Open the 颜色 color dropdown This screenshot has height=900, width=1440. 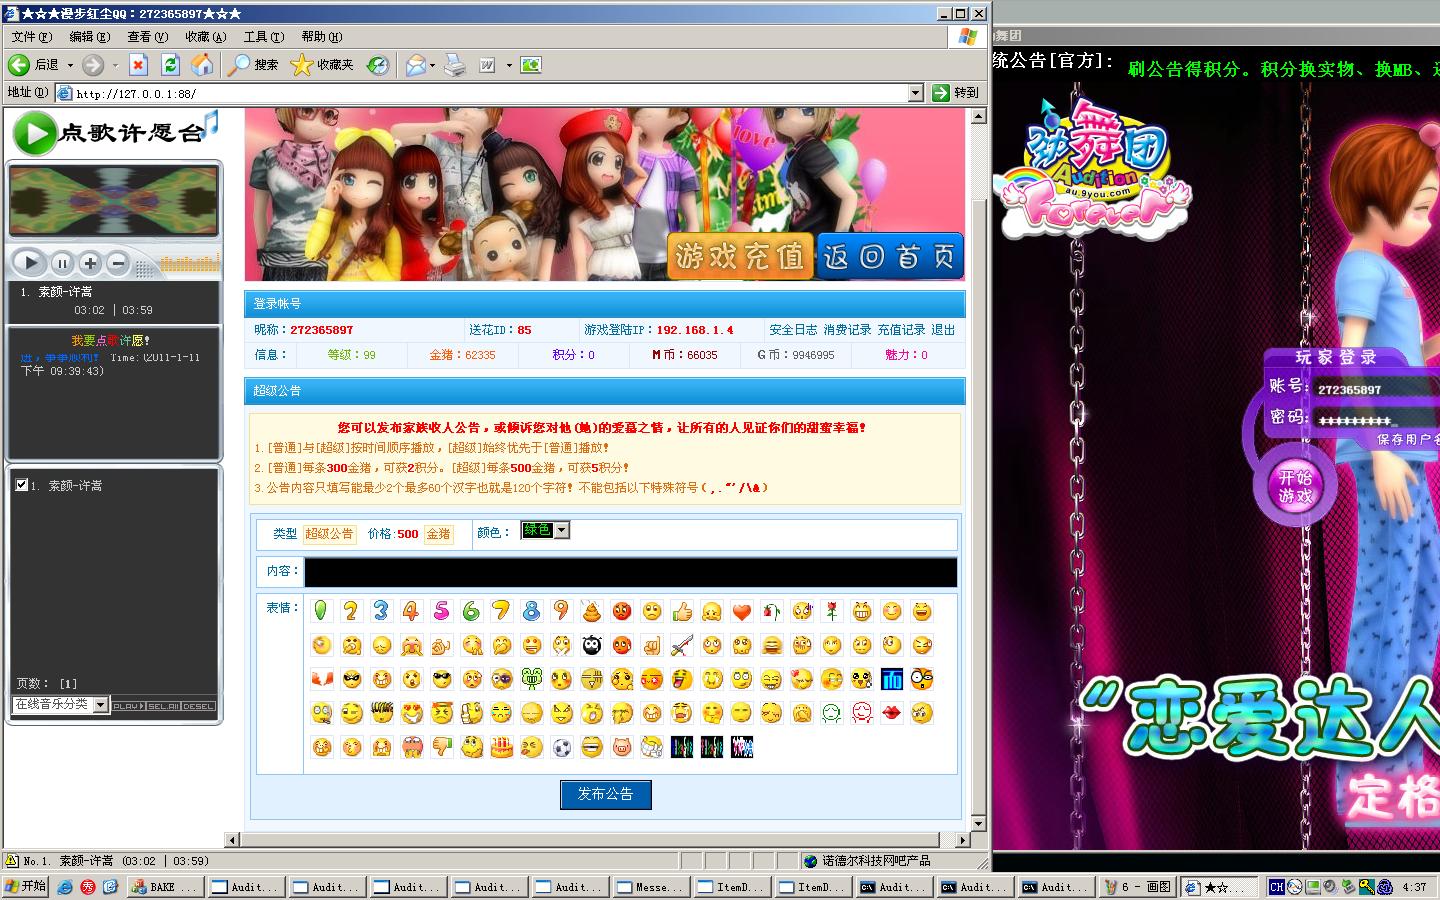tap(561, 530)
